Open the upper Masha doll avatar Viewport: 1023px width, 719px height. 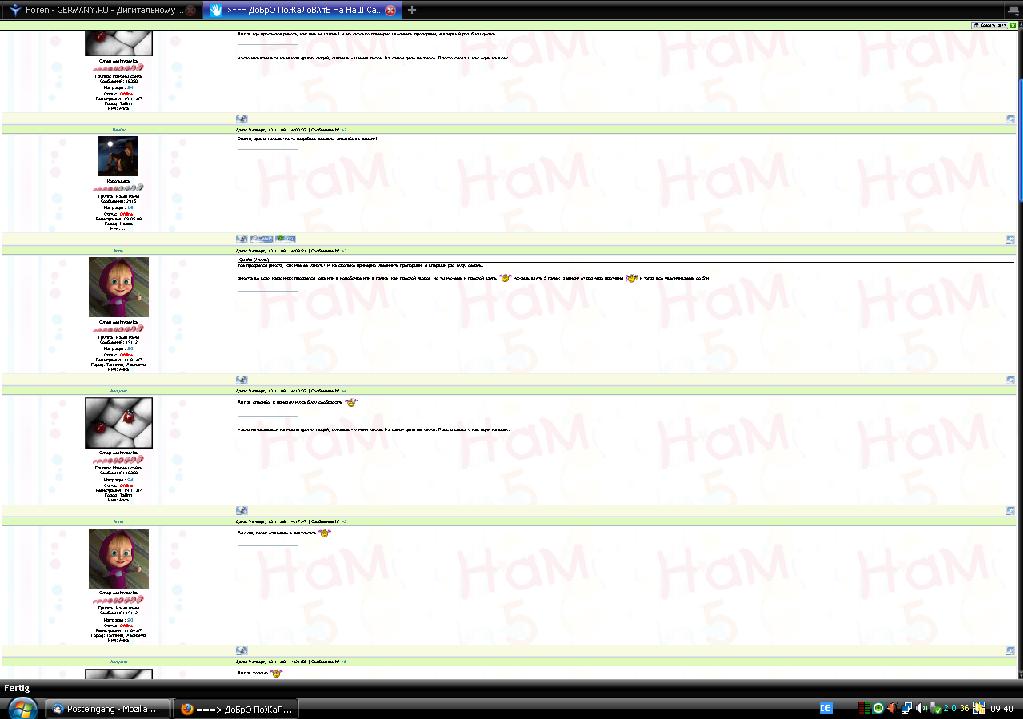(x=119, y=287)
